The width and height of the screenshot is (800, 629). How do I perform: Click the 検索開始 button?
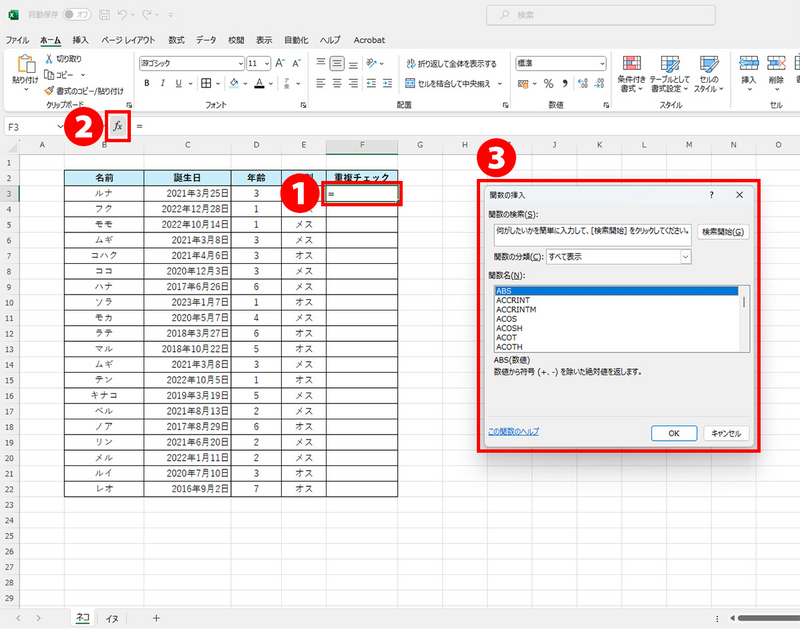point(722,232)
